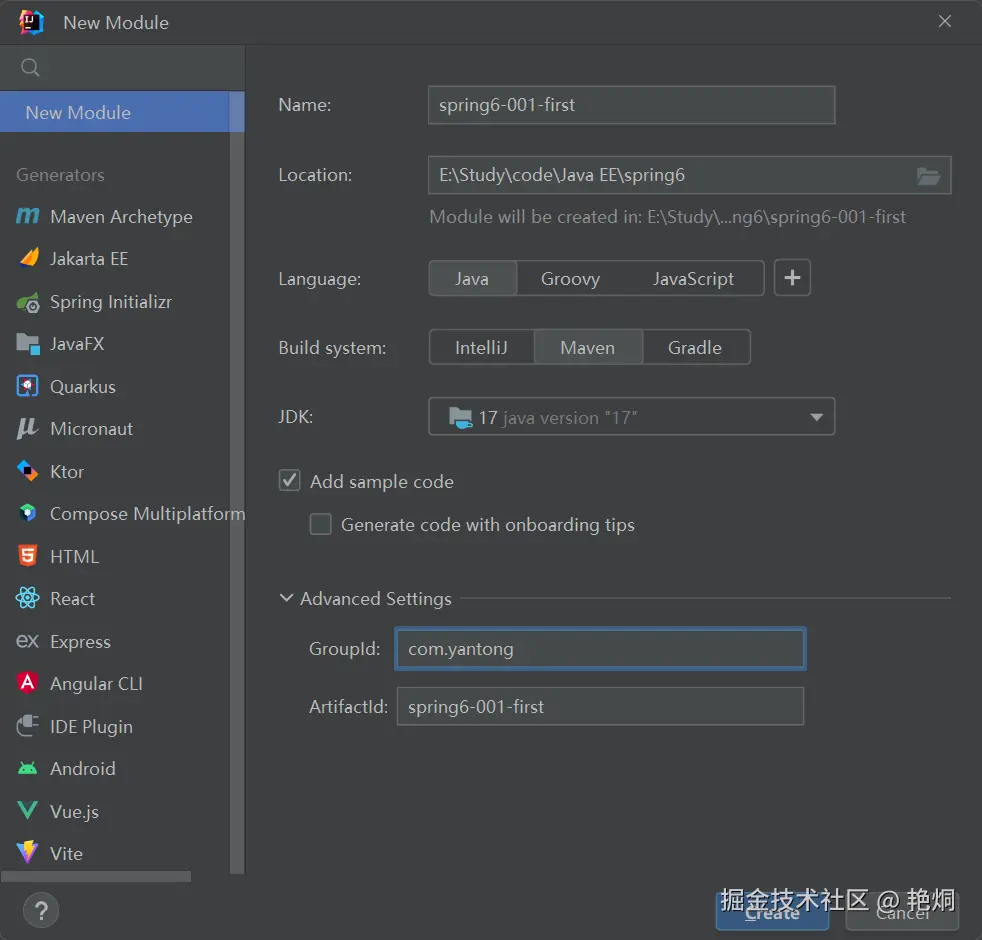The image size is (982, 940).
Task: Choose Gradle build system
Action: coord(695,348)
